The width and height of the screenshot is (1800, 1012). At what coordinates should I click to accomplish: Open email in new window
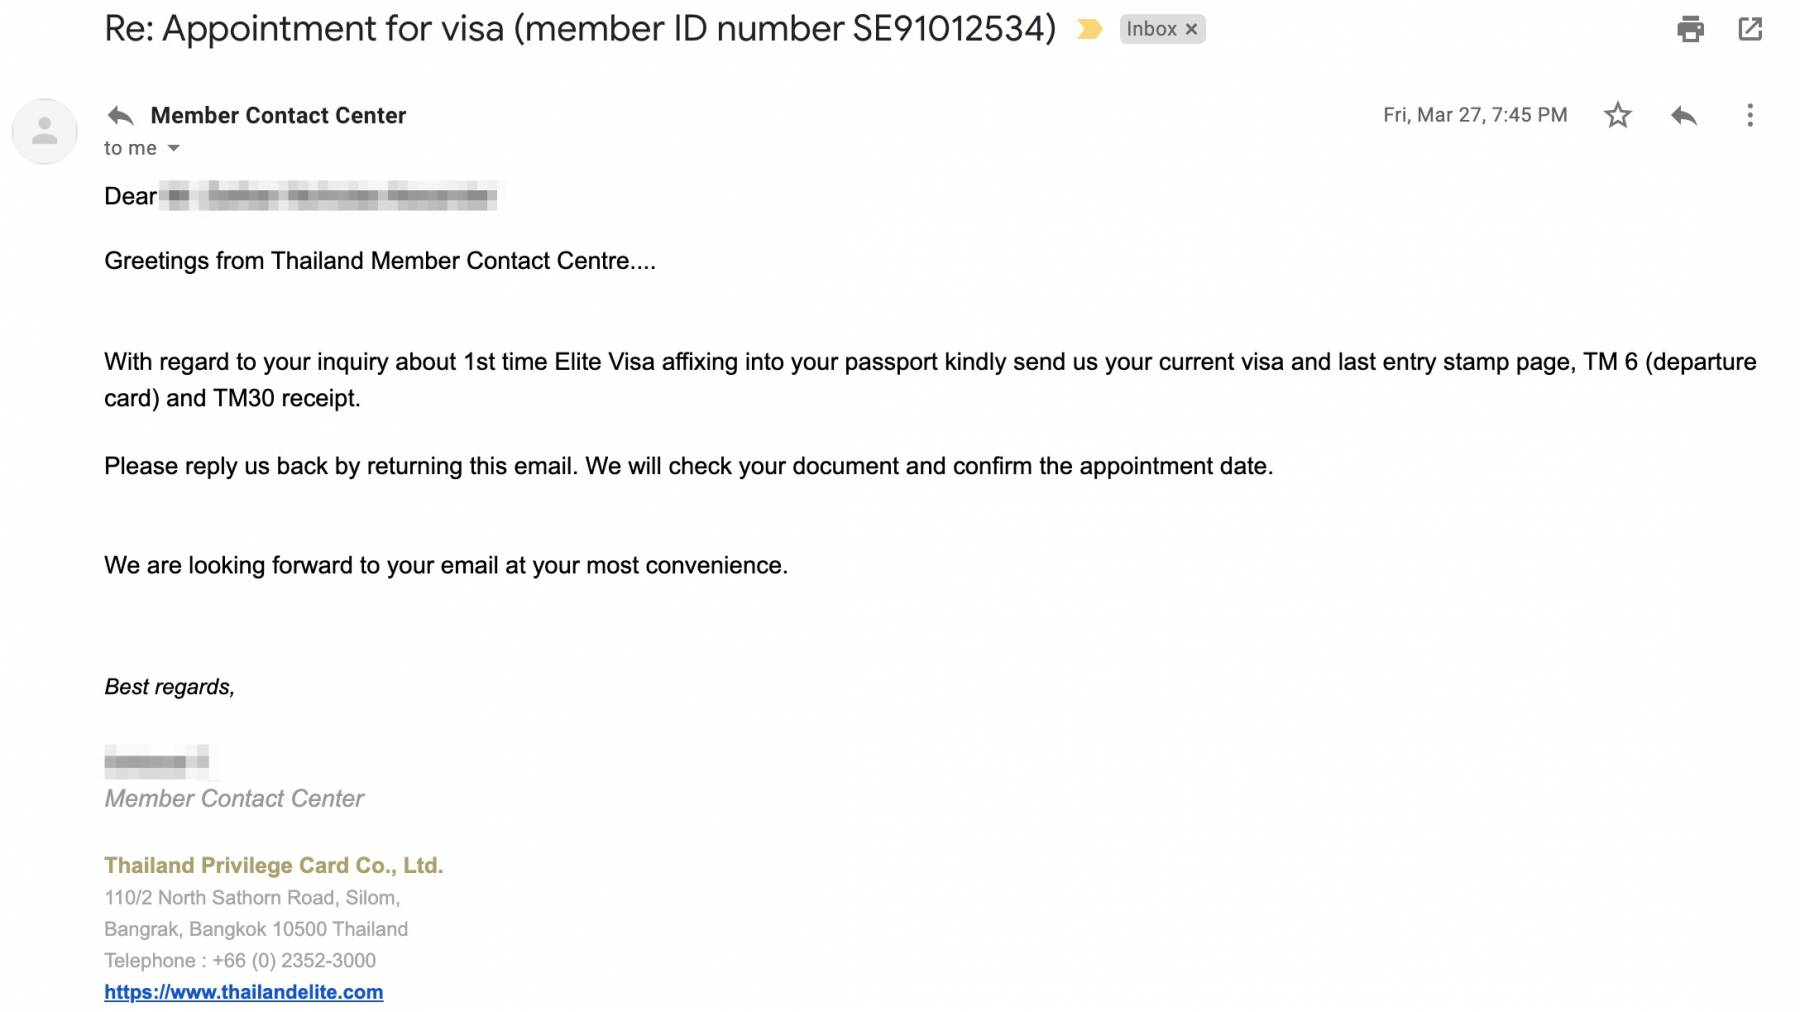tap(1750, 29)
